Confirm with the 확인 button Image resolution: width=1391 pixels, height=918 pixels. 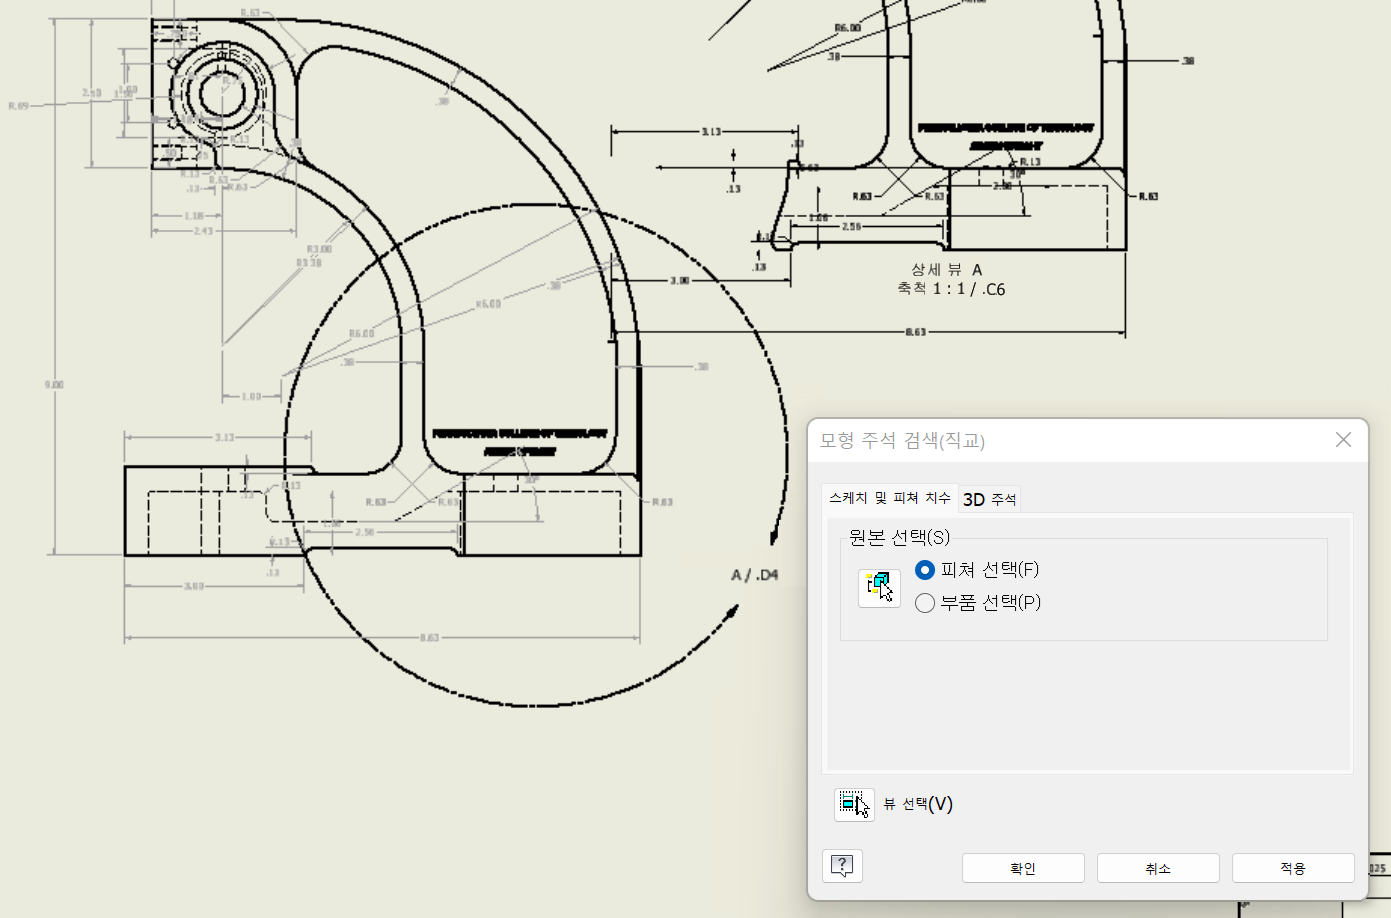click(x=1023, y=868)
